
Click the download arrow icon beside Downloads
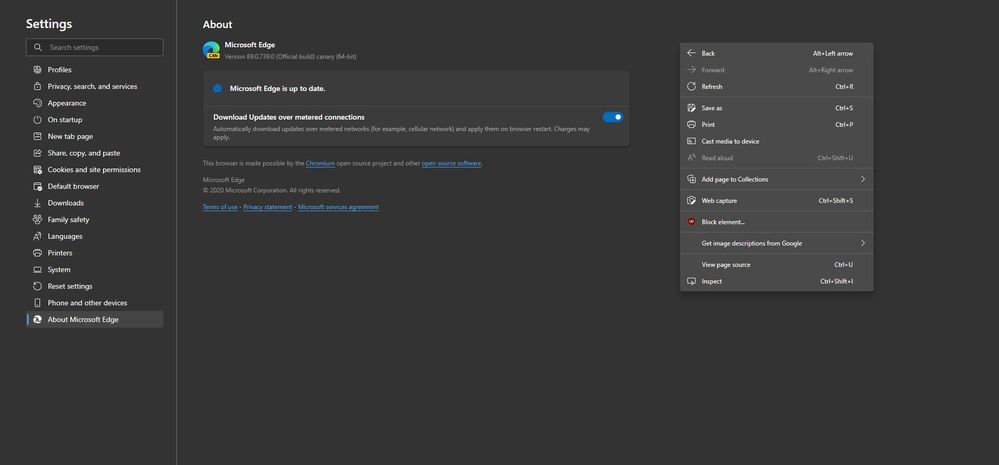pyautogui.click(x=37, y=203)
